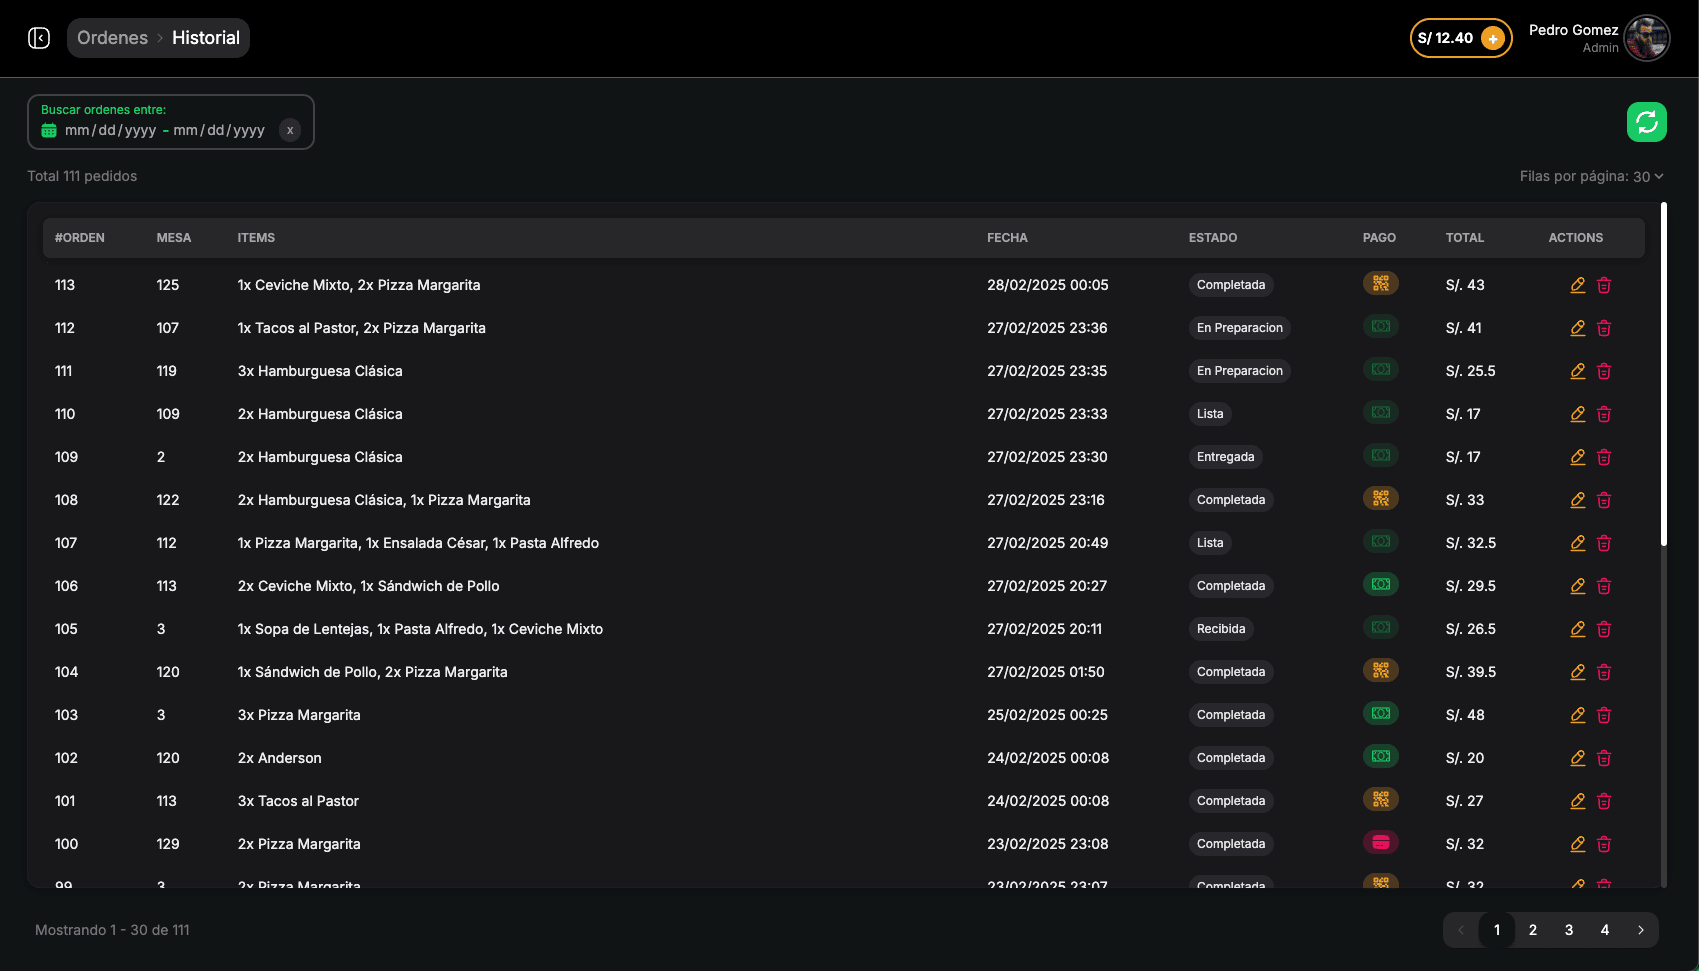
Task: Edit order 105 with pencil icon
Action: [x=1577, y=629]
